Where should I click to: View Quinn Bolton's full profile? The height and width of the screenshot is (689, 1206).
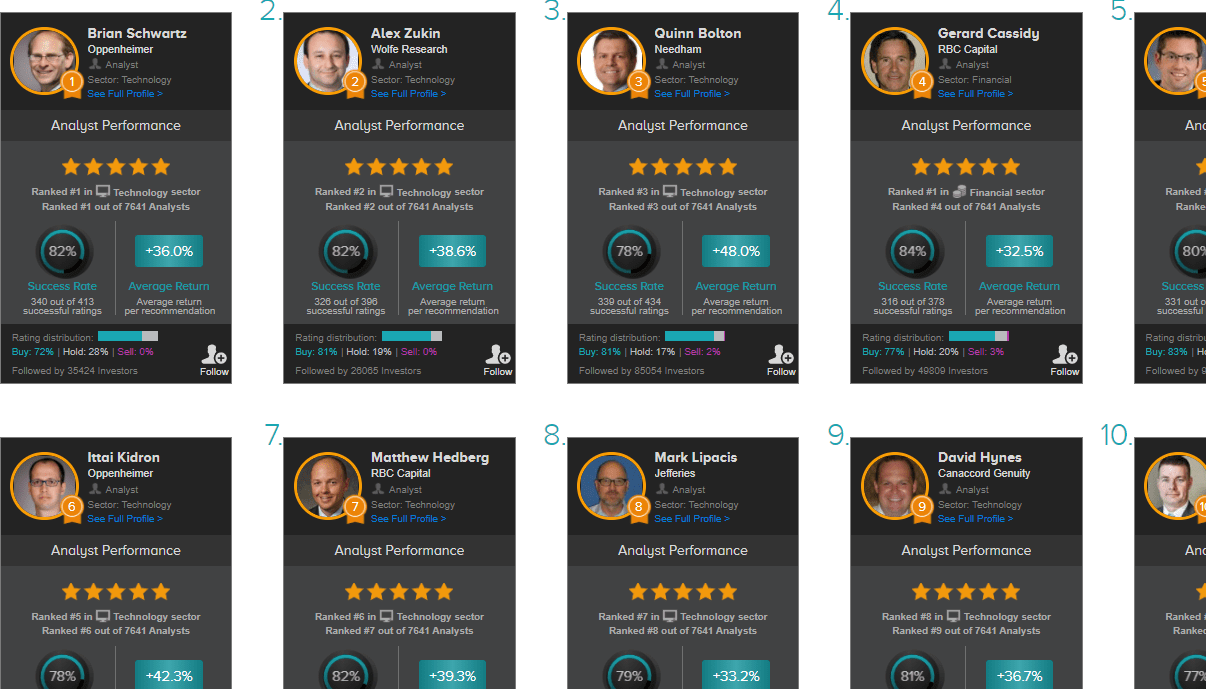[x=692, y=94]
